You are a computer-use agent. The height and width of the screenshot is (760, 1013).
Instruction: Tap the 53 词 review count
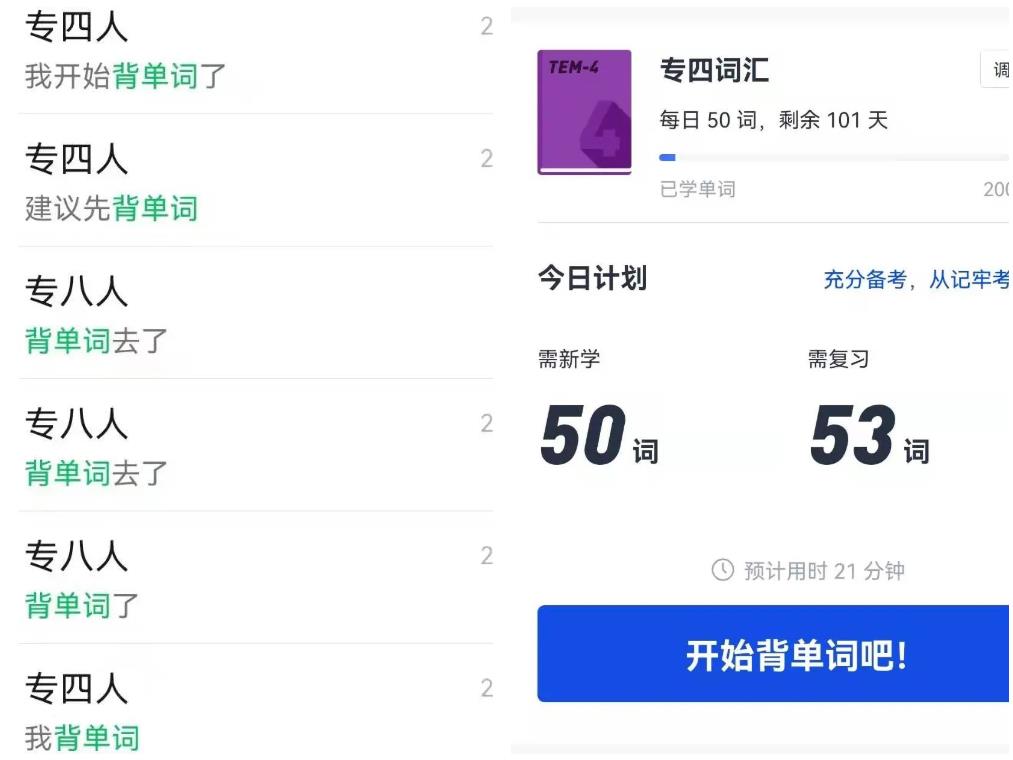point(870,434)
